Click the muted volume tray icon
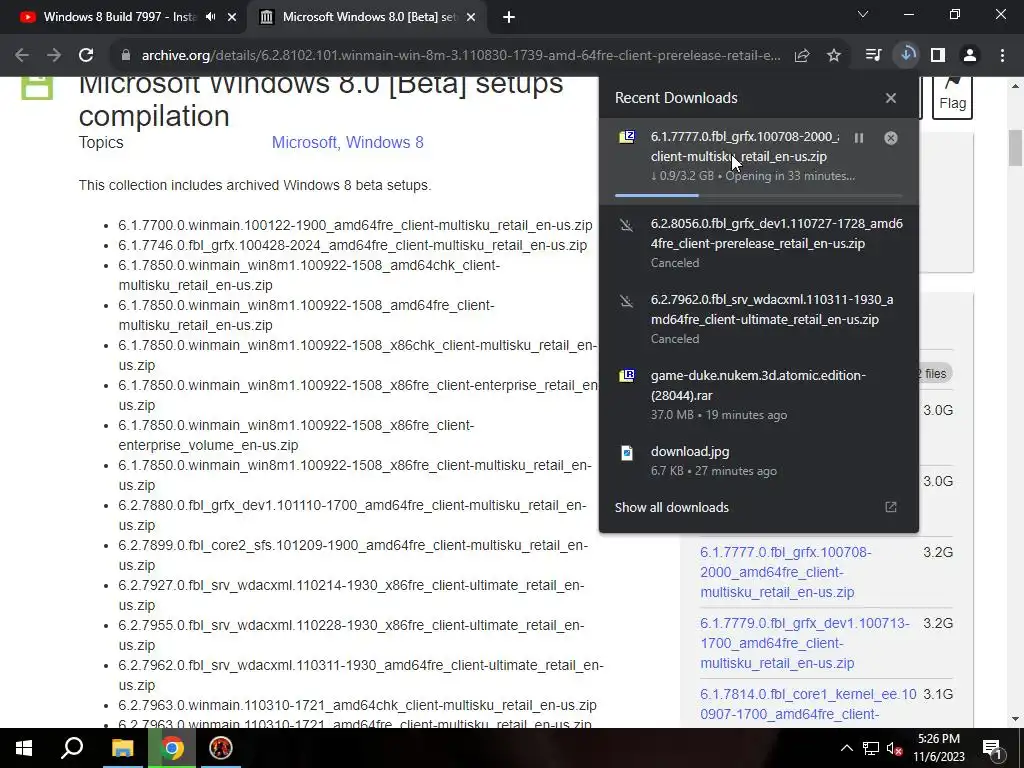This screenshot has height=768, width=1024. (895, 748)
